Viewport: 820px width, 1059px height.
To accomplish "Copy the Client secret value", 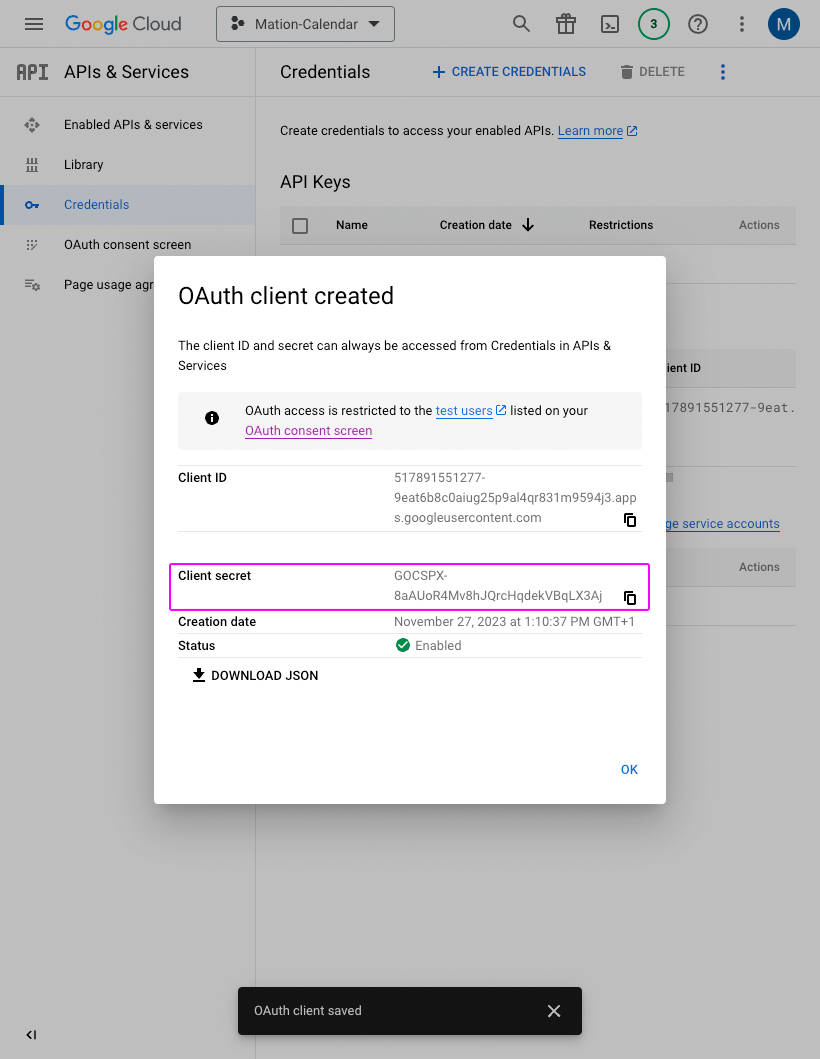I will pyautogui.click(x=630, y=598).
